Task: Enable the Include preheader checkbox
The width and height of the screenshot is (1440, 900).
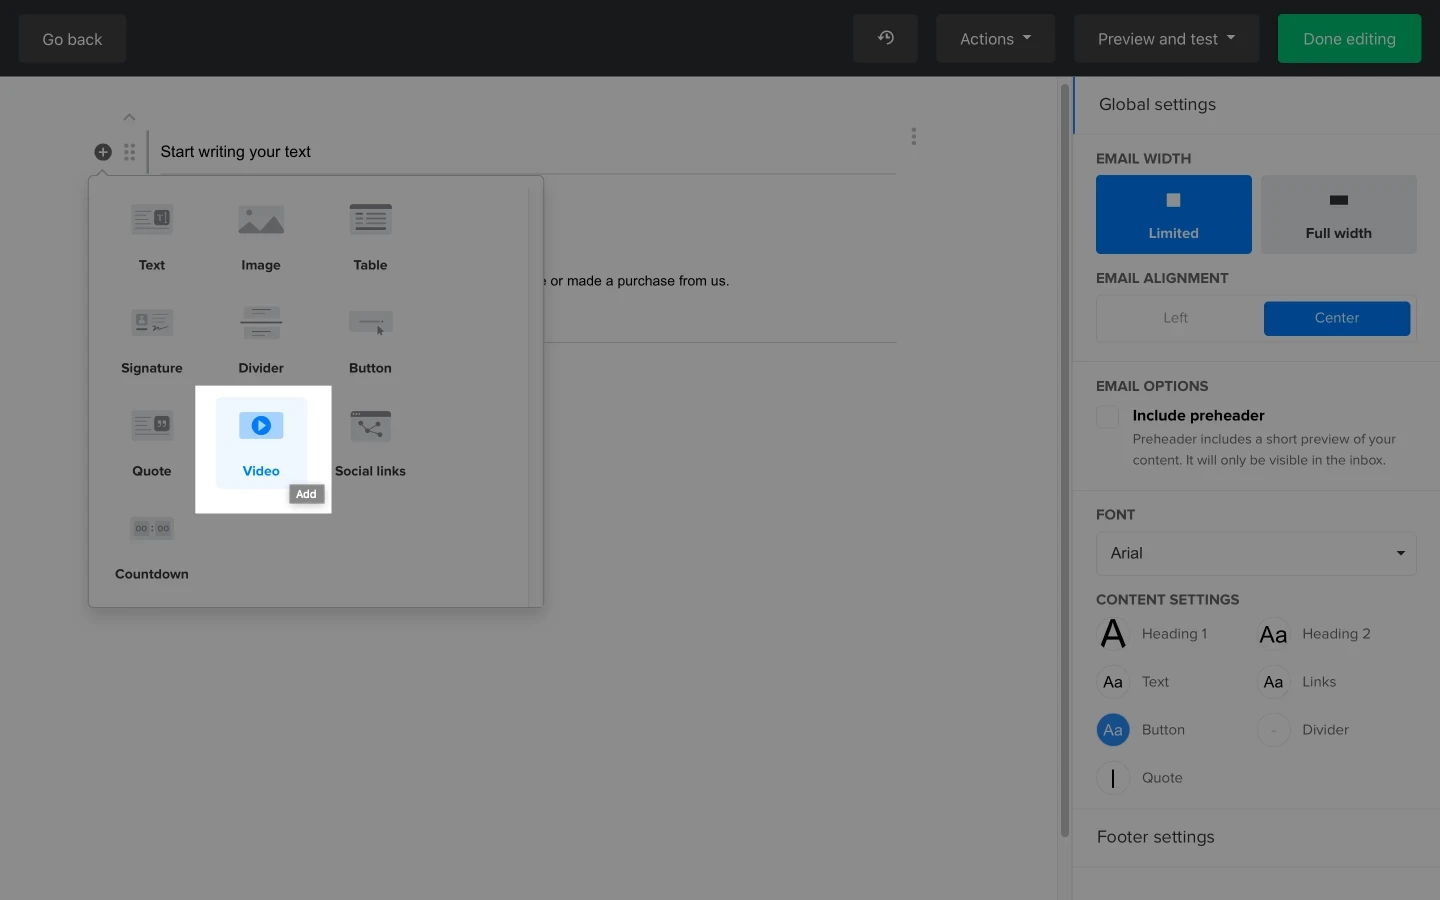Action: [1107, 416]
